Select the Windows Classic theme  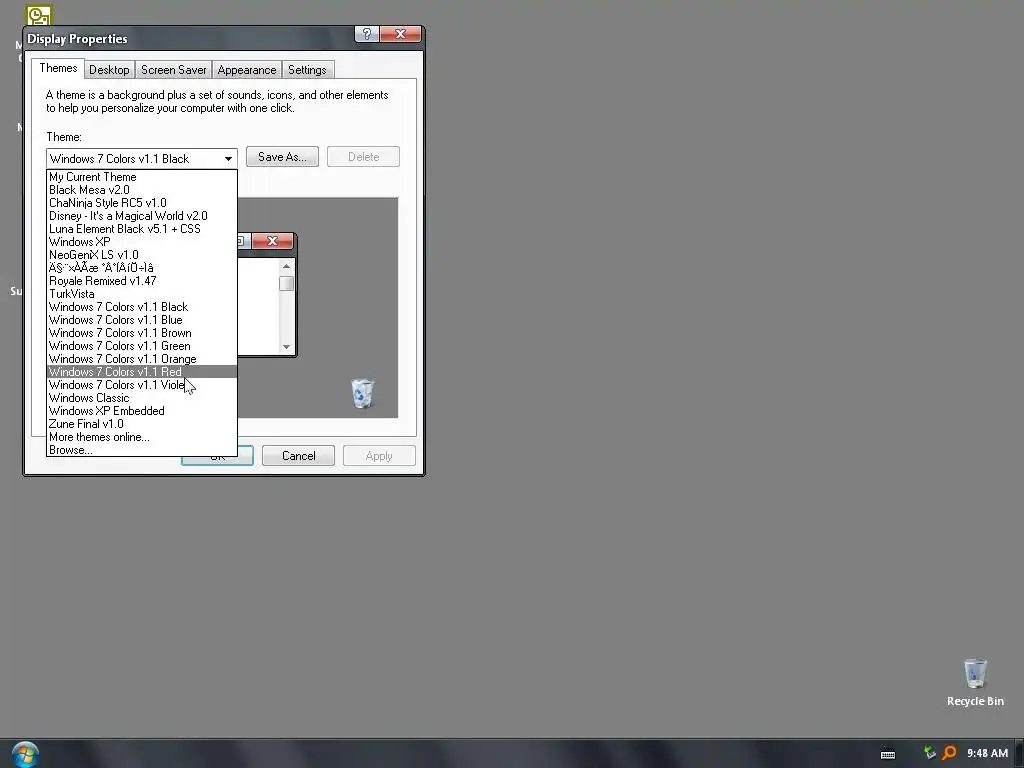(x=142, y=398)
